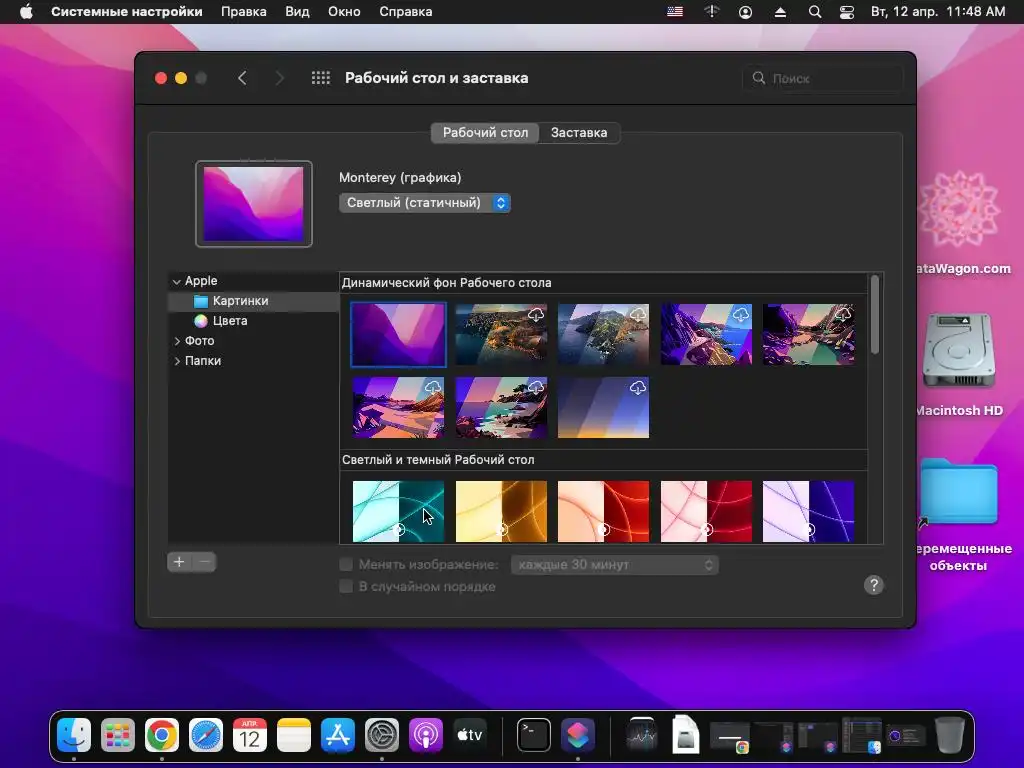
Task: Click the Apple logo menu
Action: 26,12
